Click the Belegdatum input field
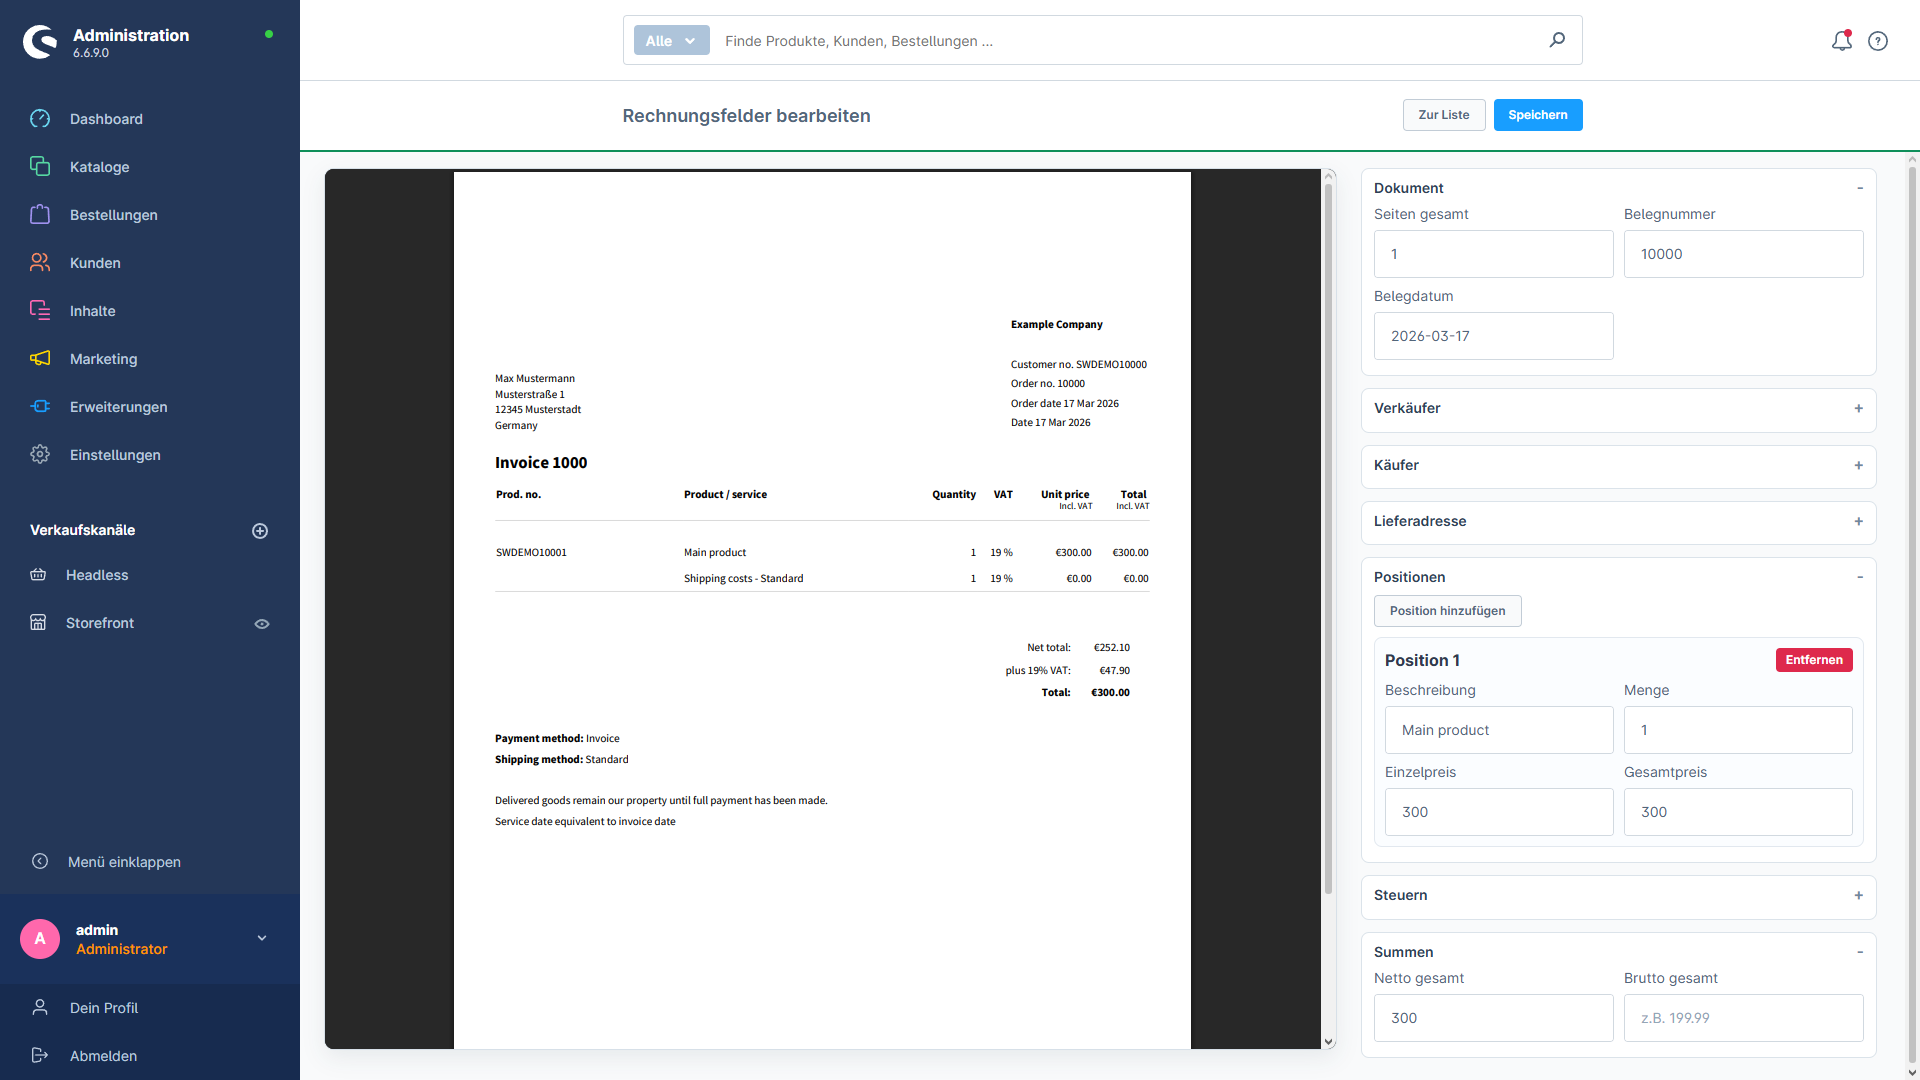 point(1493,336)
